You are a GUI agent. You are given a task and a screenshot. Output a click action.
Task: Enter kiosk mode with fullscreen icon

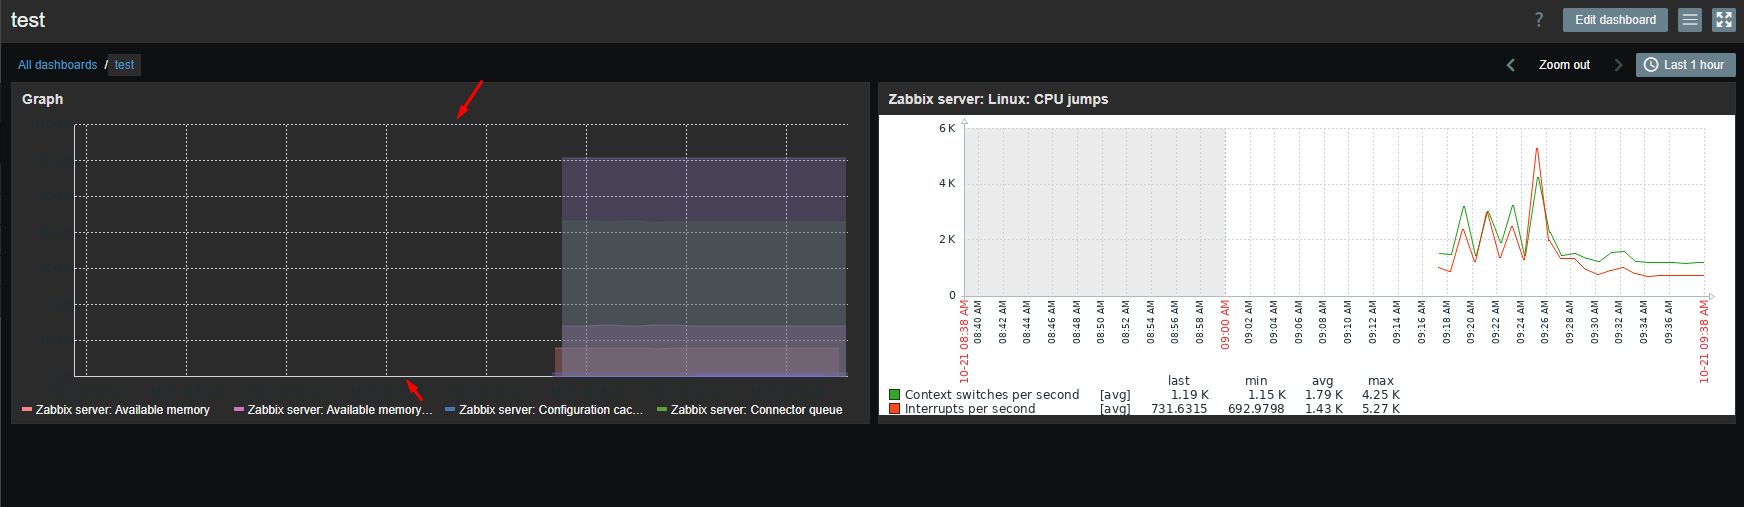[1724, 20]
